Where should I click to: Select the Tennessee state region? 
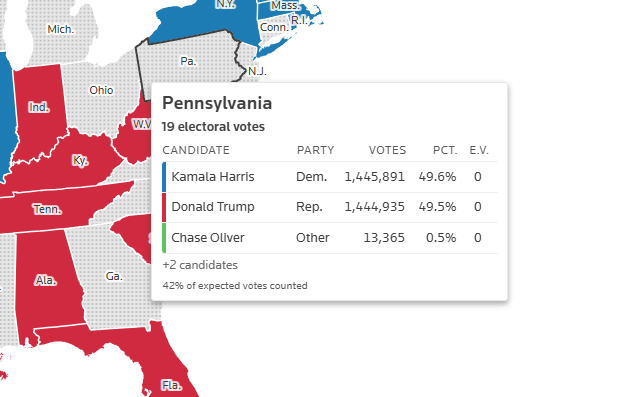47,209
